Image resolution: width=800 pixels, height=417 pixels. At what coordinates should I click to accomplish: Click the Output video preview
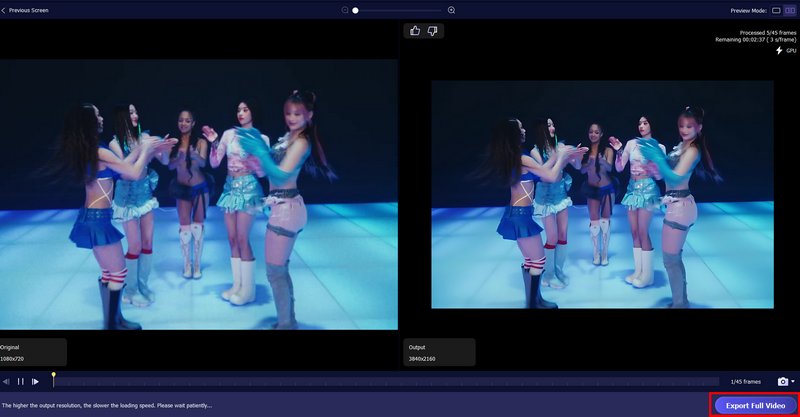[602, 194]
